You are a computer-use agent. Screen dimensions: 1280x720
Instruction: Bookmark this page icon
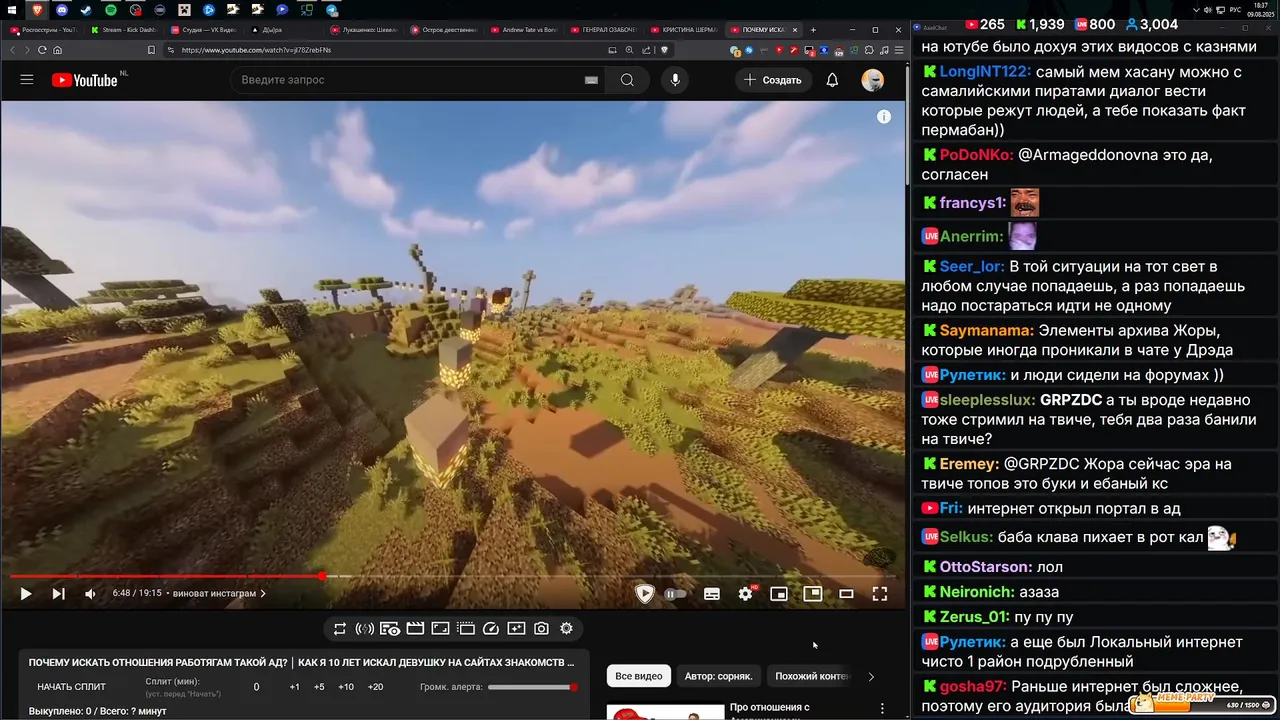[x=151, y=50]
